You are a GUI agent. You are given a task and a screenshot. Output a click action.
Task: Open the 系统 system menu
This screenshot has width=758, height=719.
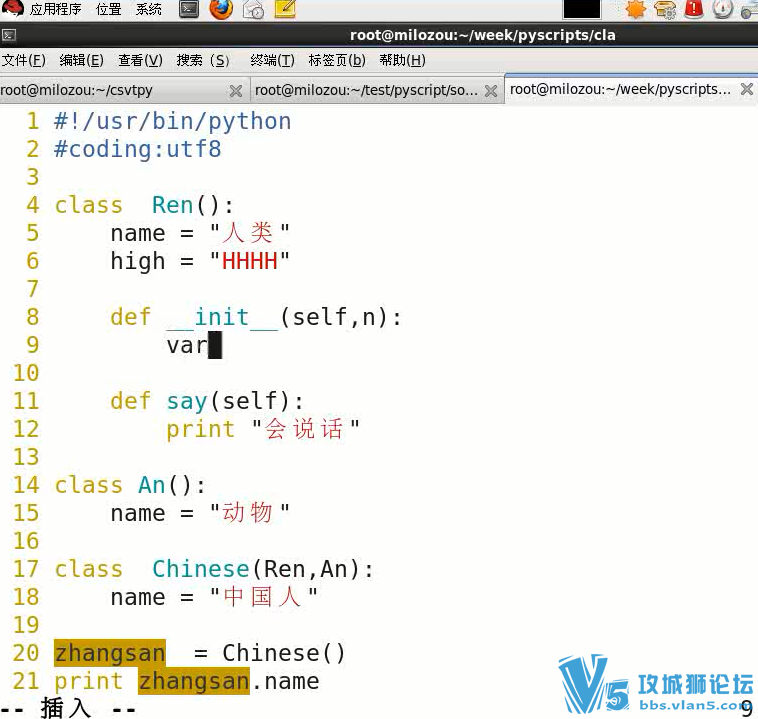pos(148,9)
